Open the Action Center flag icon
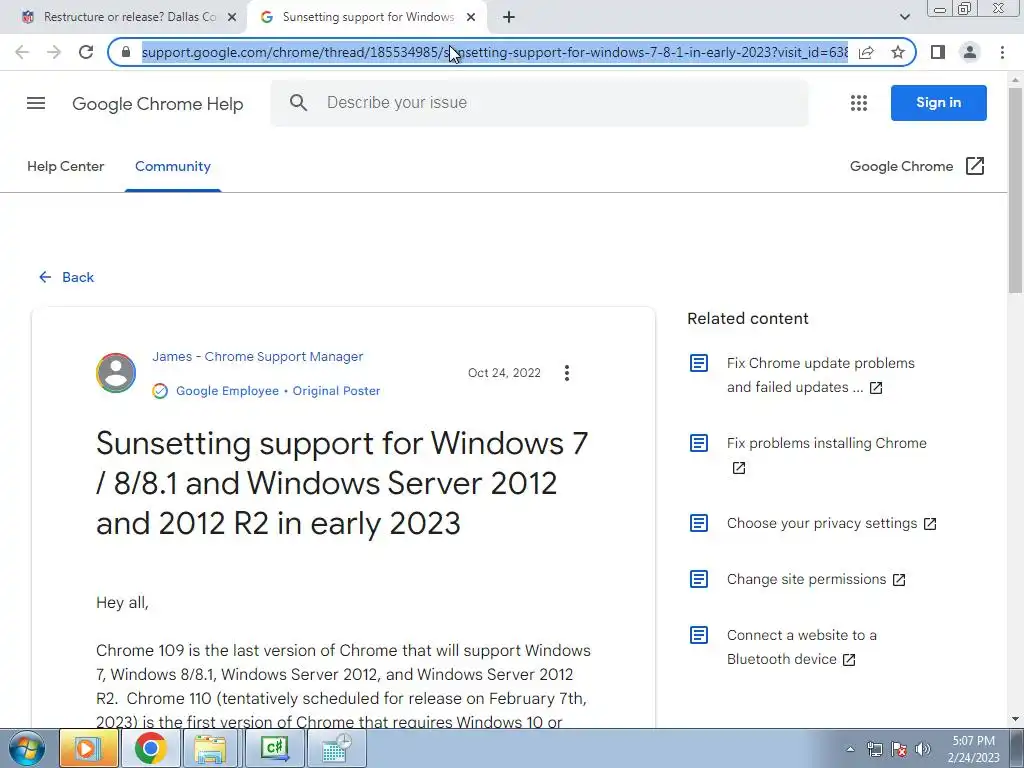Screen dimensions: 1024x768 point(899,749)
